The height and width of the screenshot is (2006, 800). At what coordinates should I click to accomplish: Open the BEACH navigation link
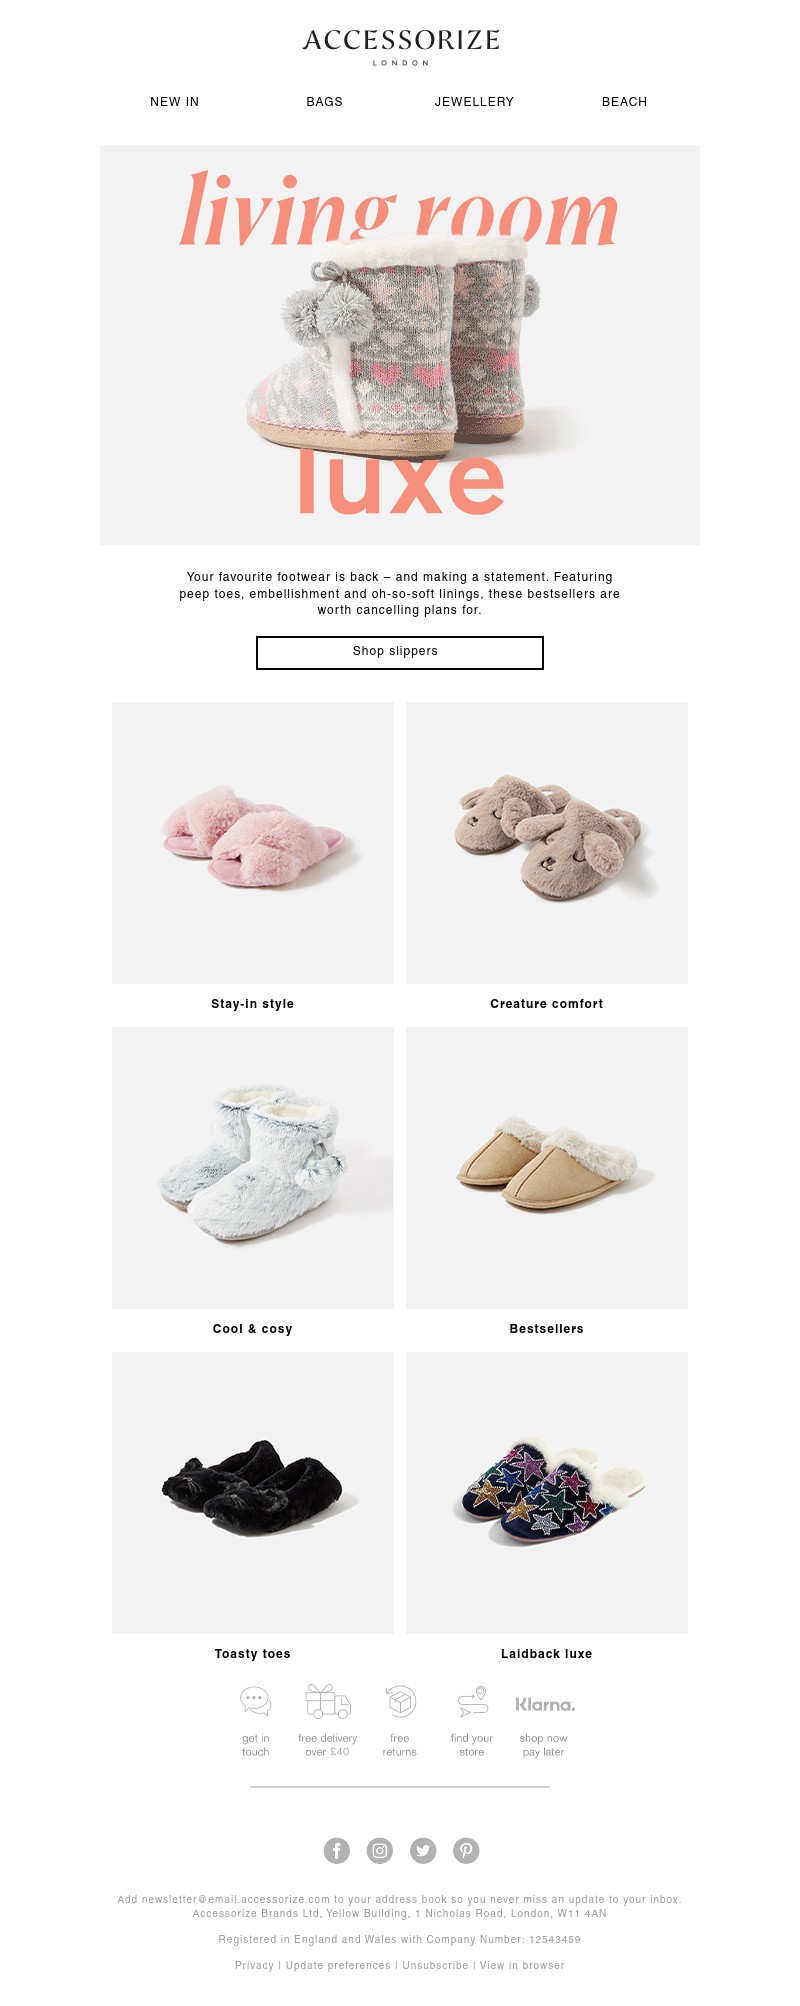625,102
